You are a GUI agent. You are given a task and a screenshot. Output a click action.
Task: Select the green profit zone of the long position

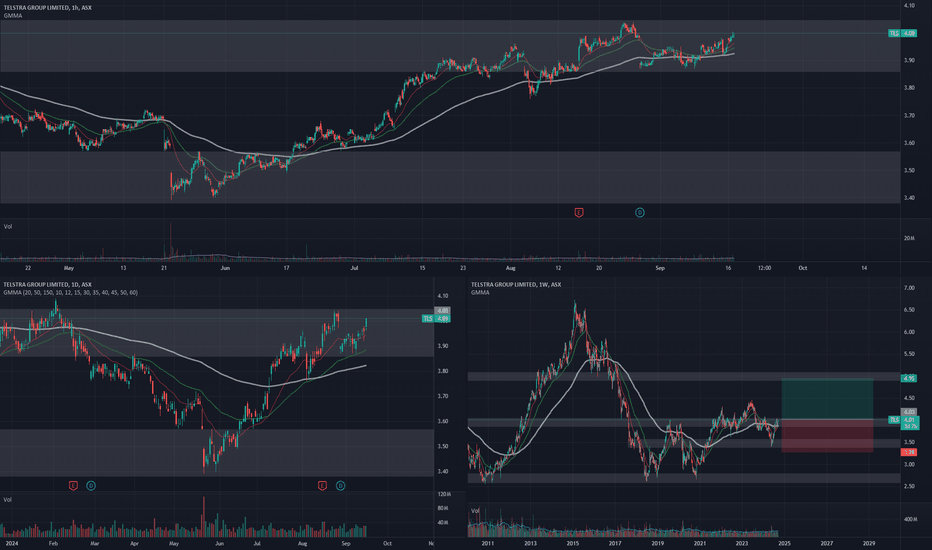tap(827, 399)
